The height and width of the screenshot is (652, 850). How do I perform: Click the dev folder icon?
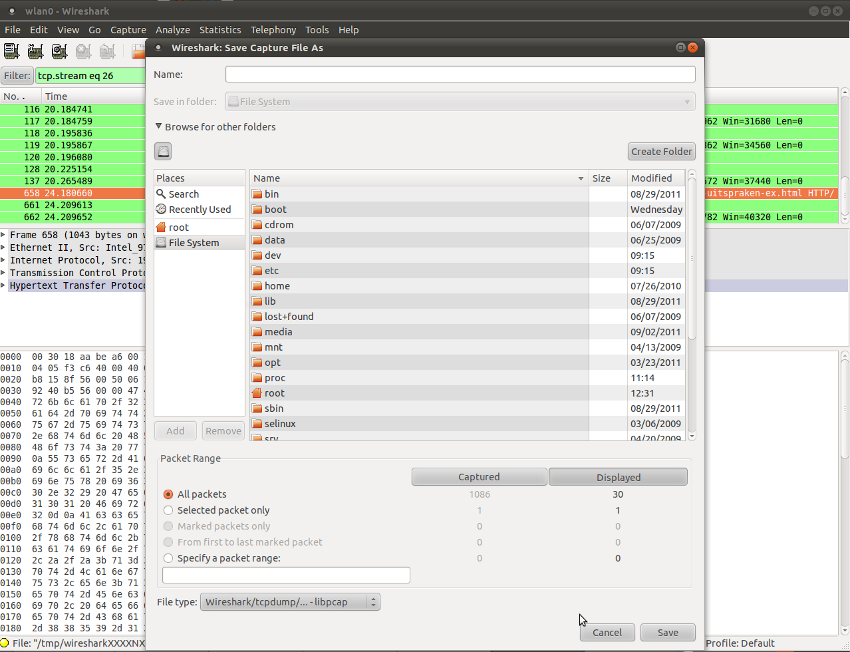[257, 255]
